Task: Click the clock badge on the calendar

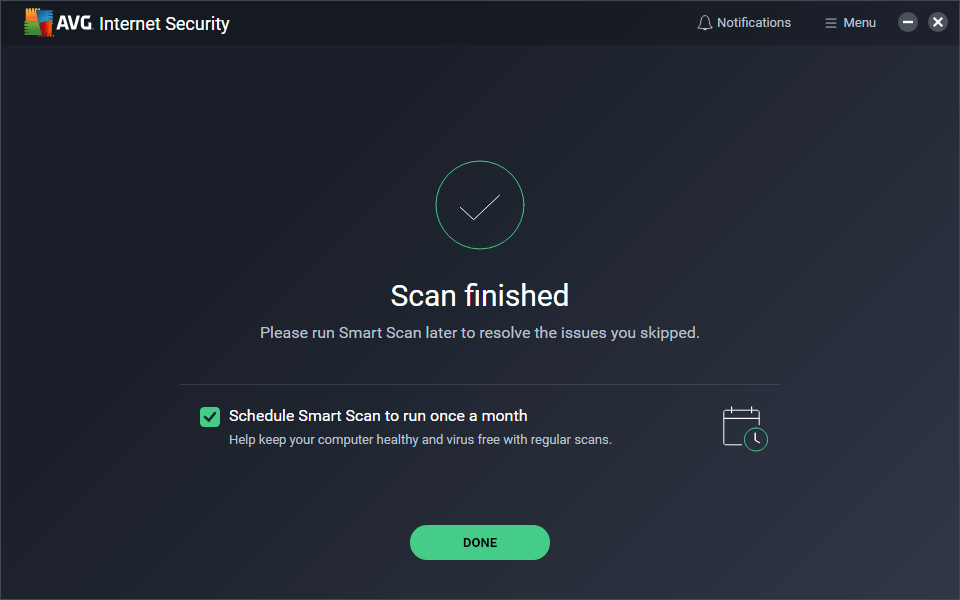Action: [757, 439]
